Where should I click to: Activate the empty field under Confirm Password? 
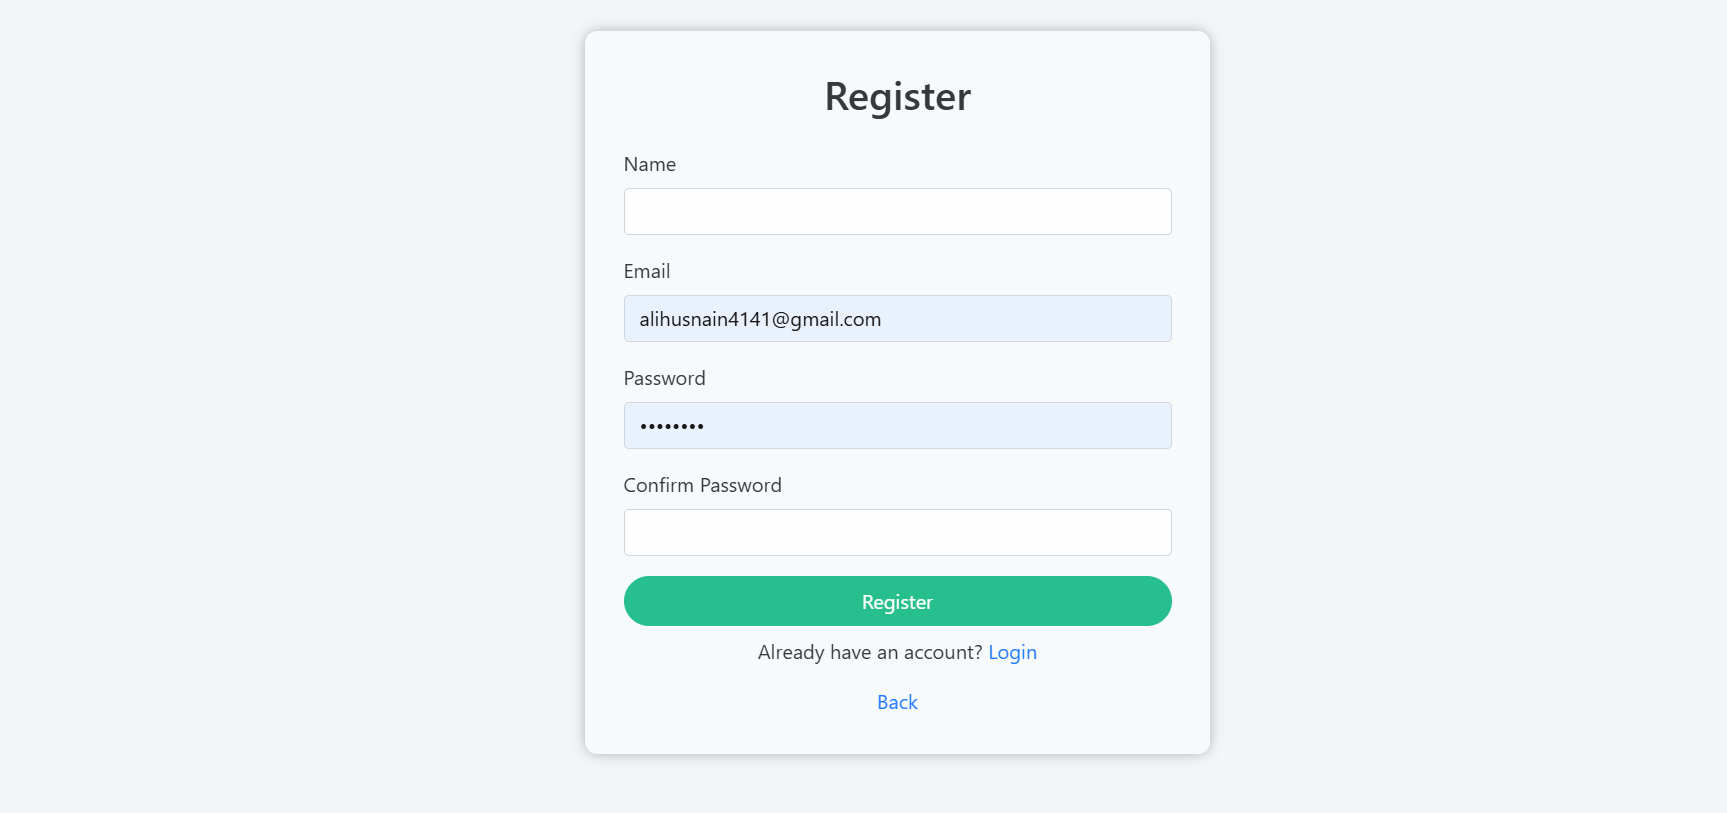897,533
